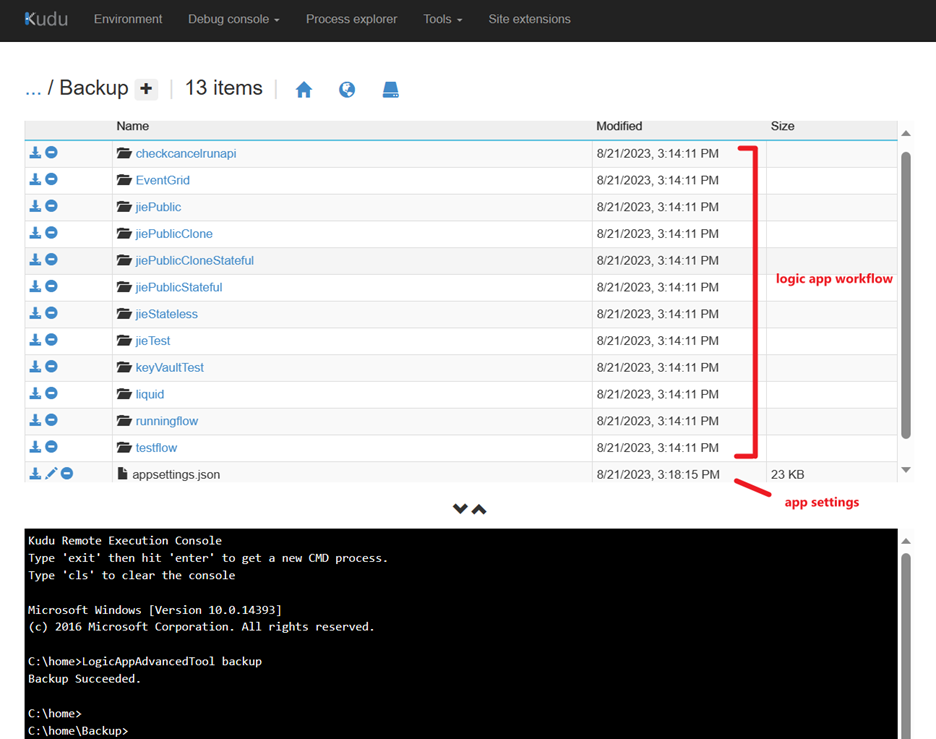Delete the runningflow folder

(x=51, y=420)
